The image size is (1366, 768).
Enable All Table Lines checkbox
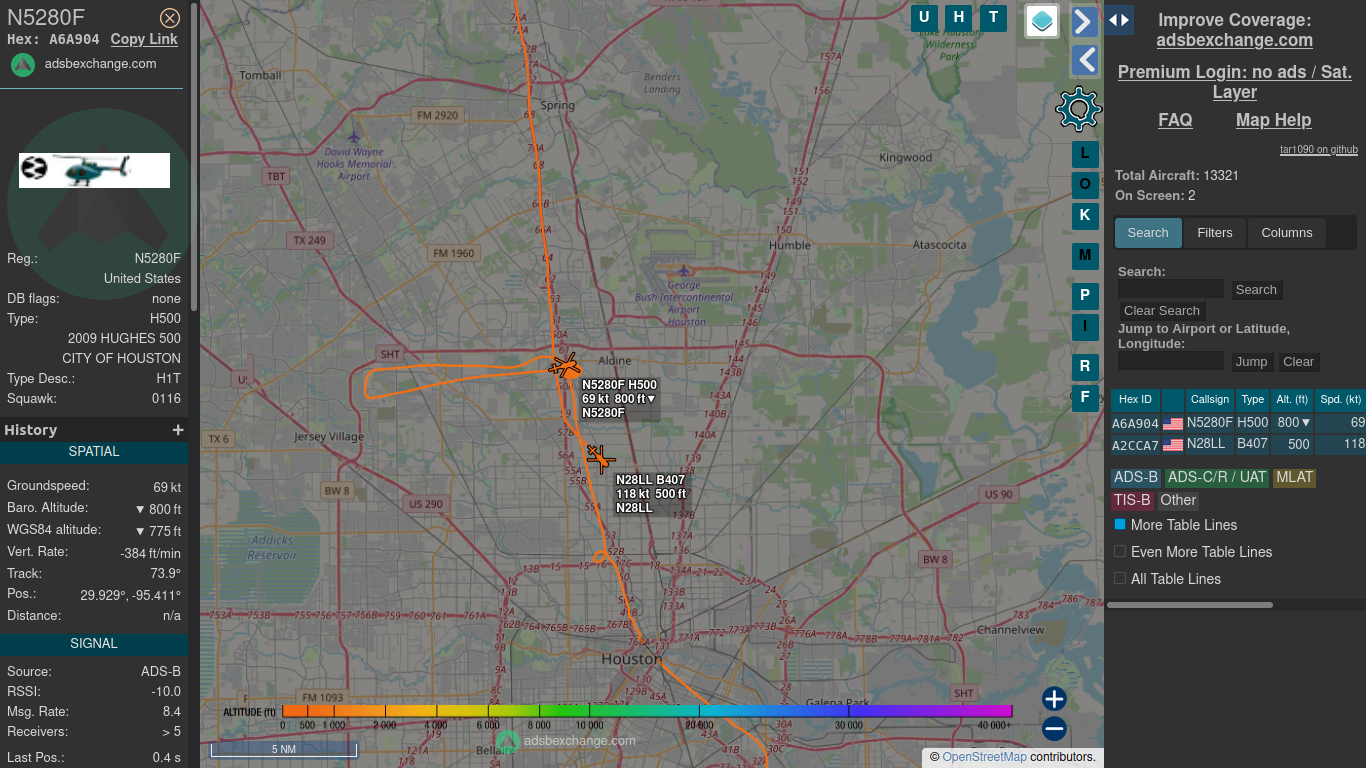point(1120,578)
